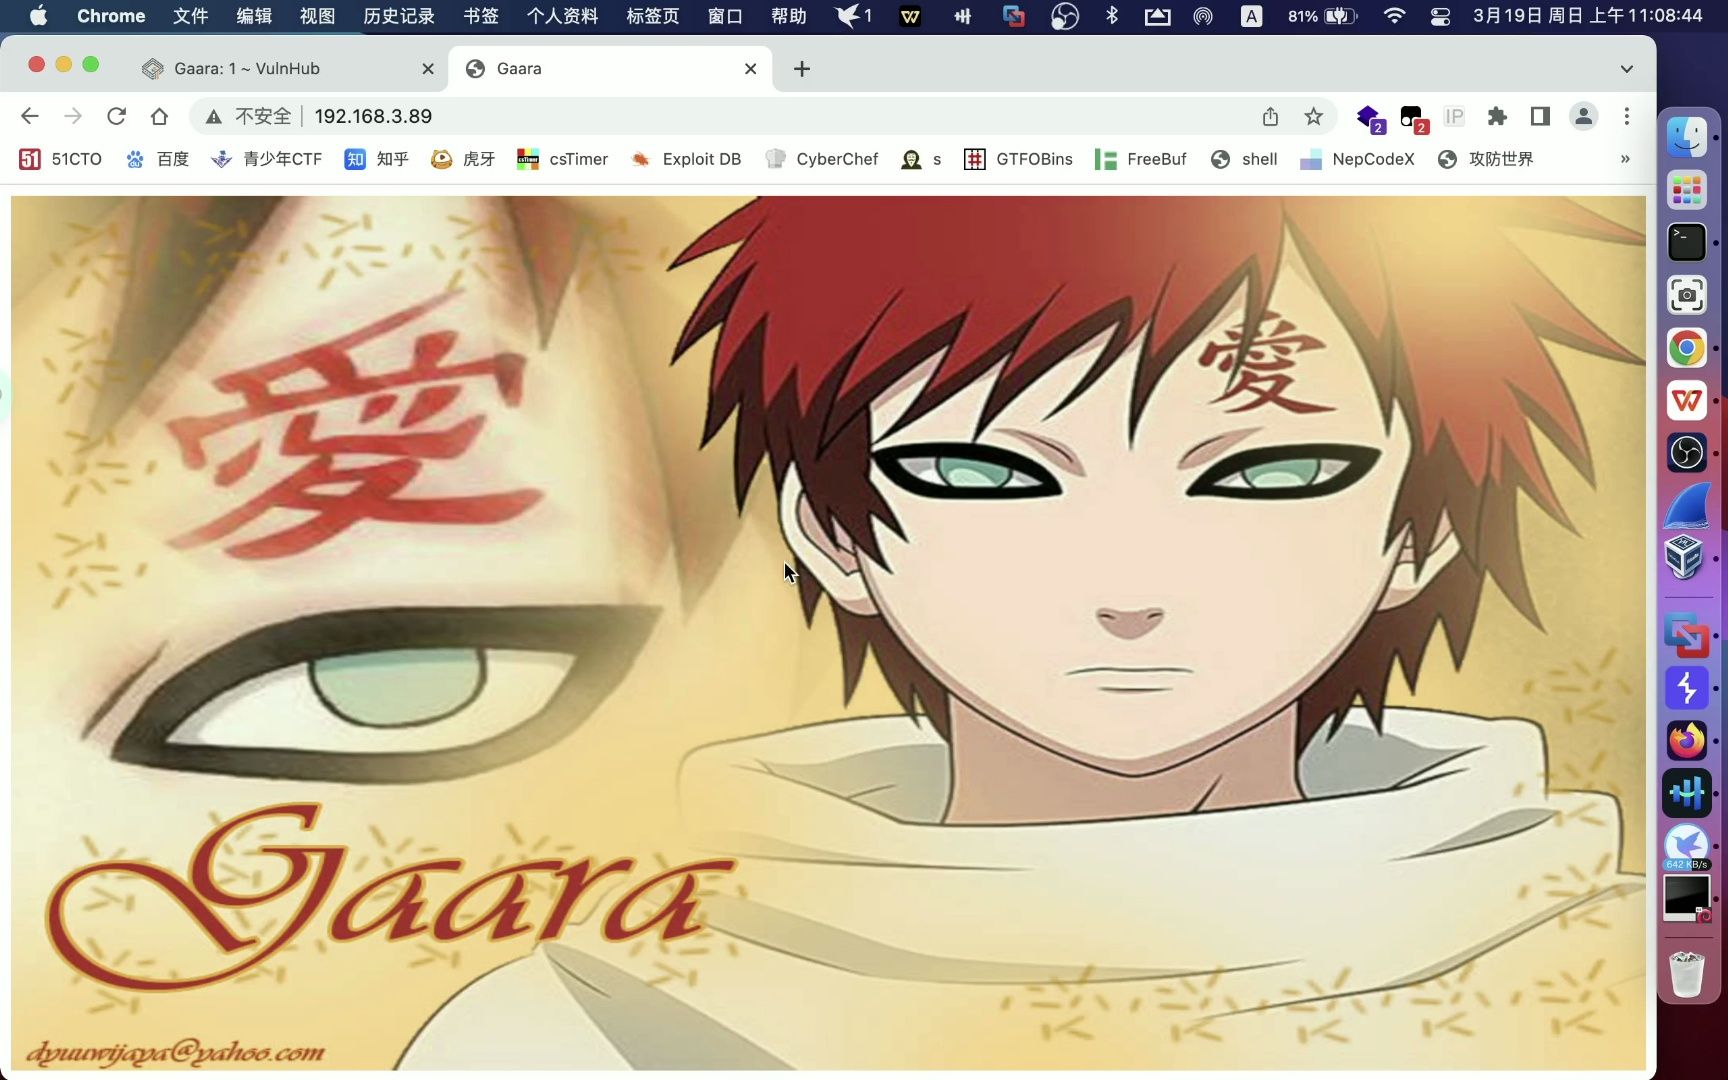Open the 帮助 menu
The width and height of the screenshot is (1728, 1080).
789,16
